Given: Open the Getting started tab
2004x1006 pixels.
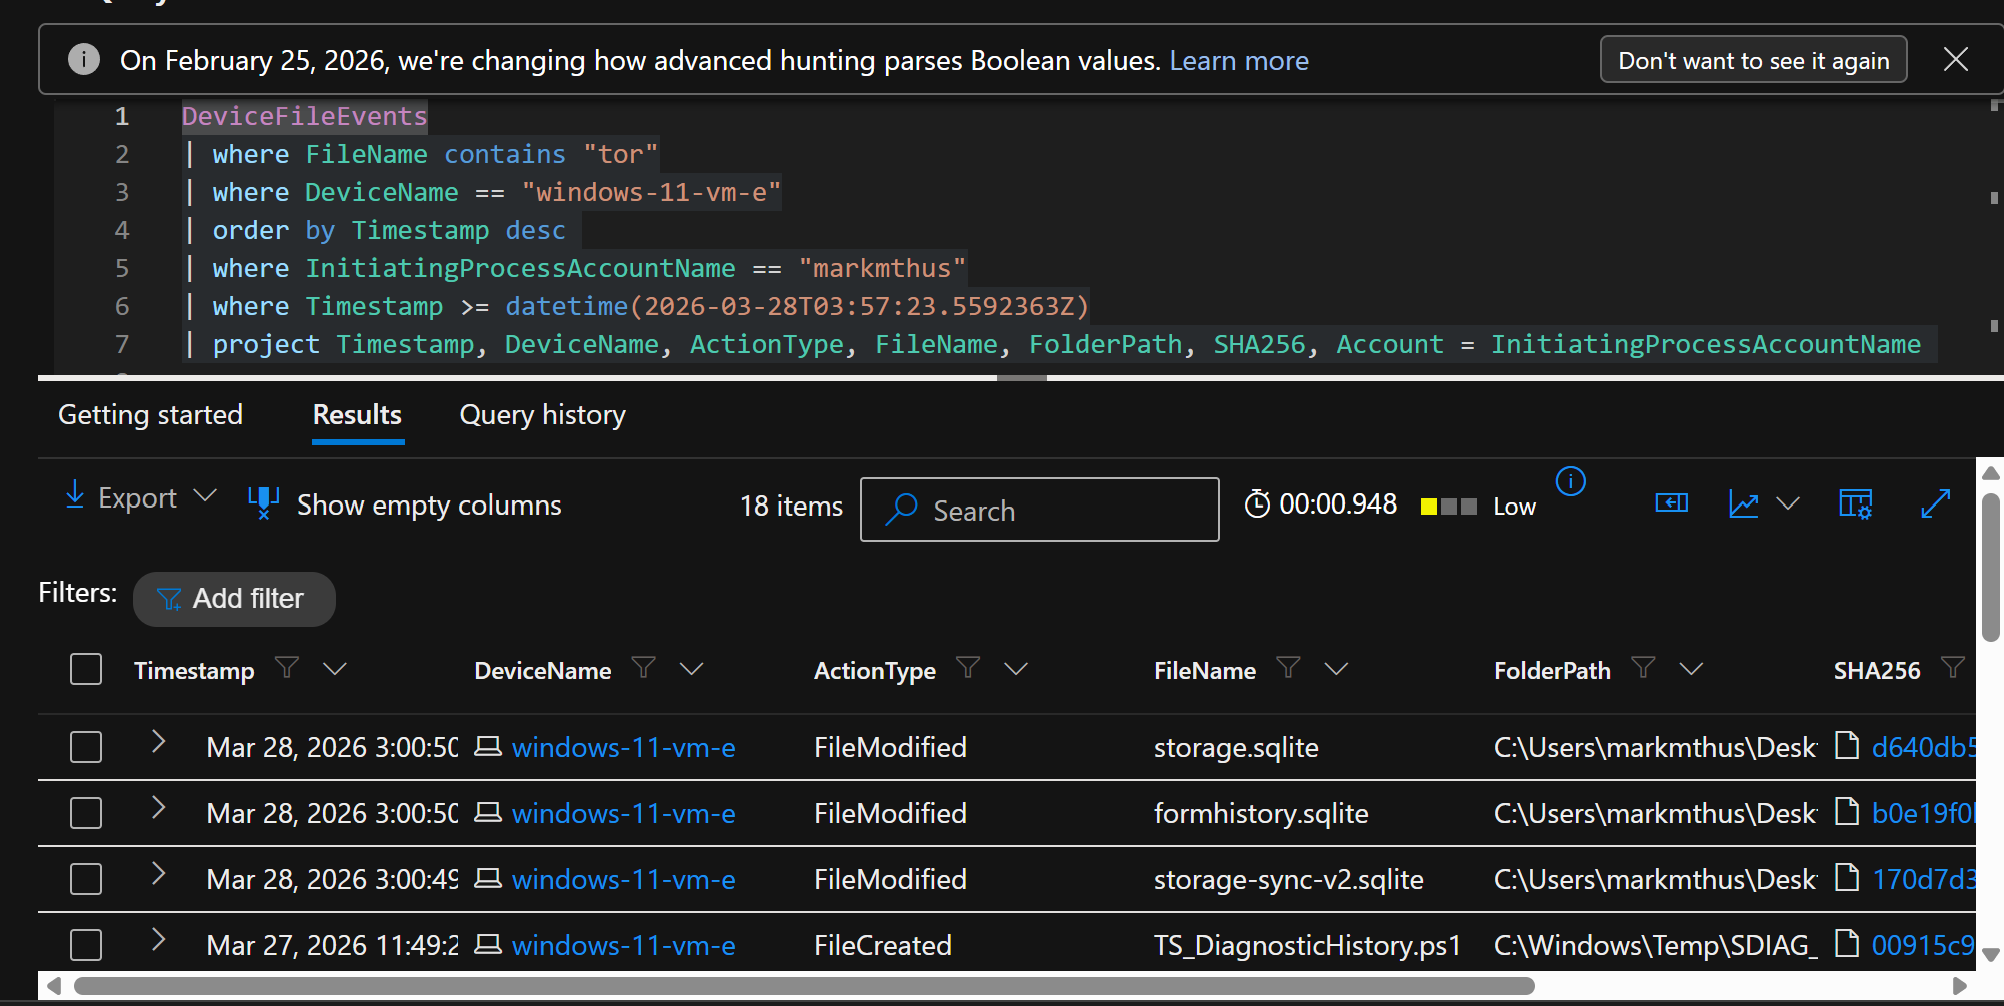Looking at the screenshot, I should (150, 415).
